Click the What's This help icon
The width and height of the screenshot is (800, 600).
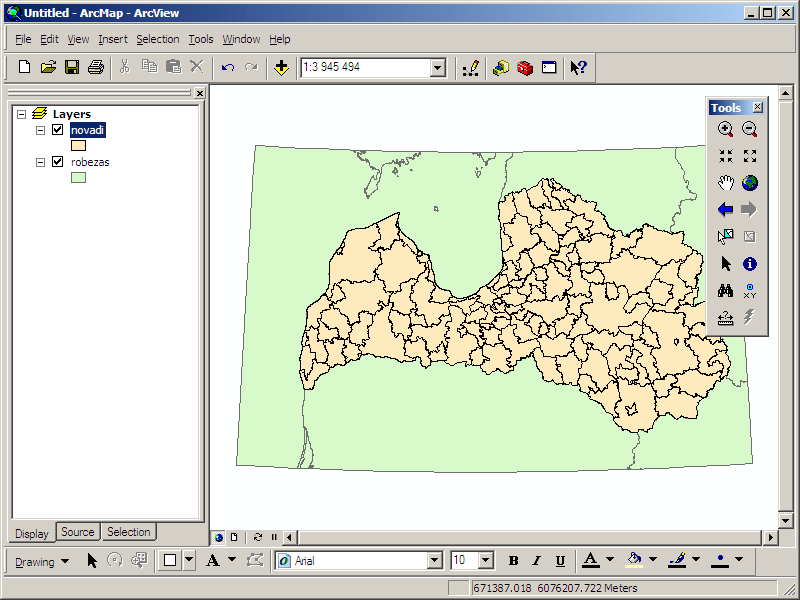579,67
